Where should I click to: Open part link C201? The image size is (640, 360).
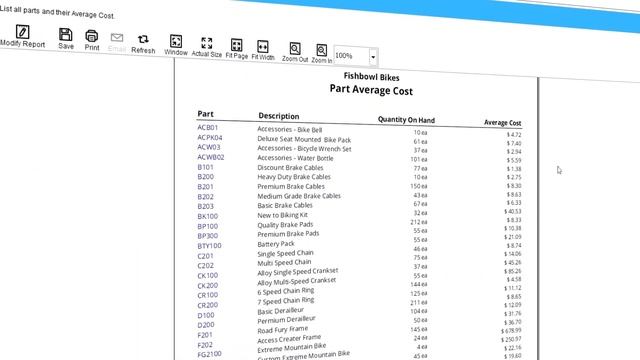coord(205,256)
